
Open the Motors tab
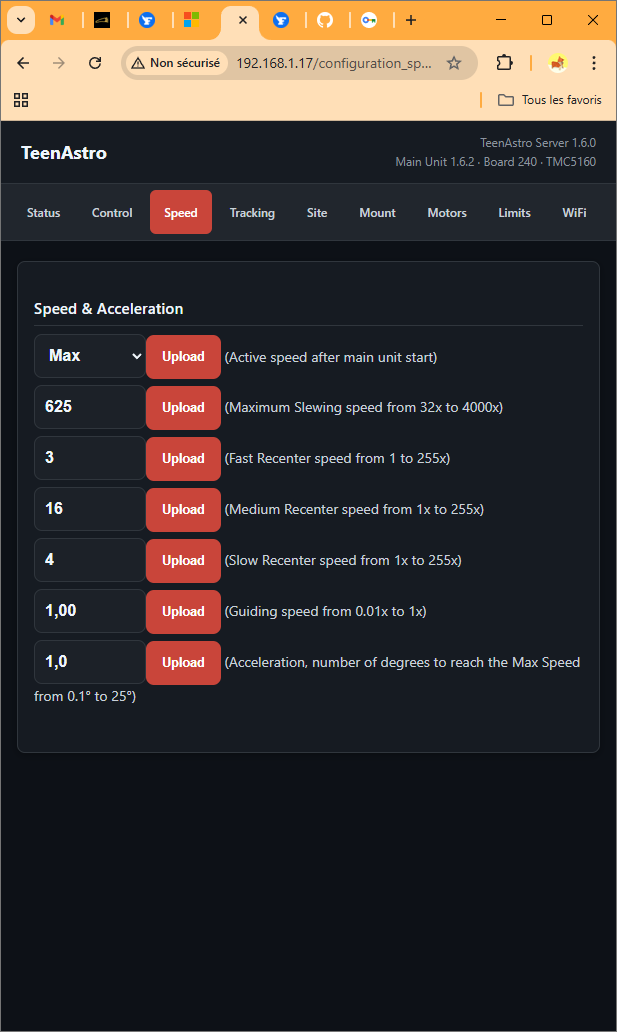coord(447,212)
